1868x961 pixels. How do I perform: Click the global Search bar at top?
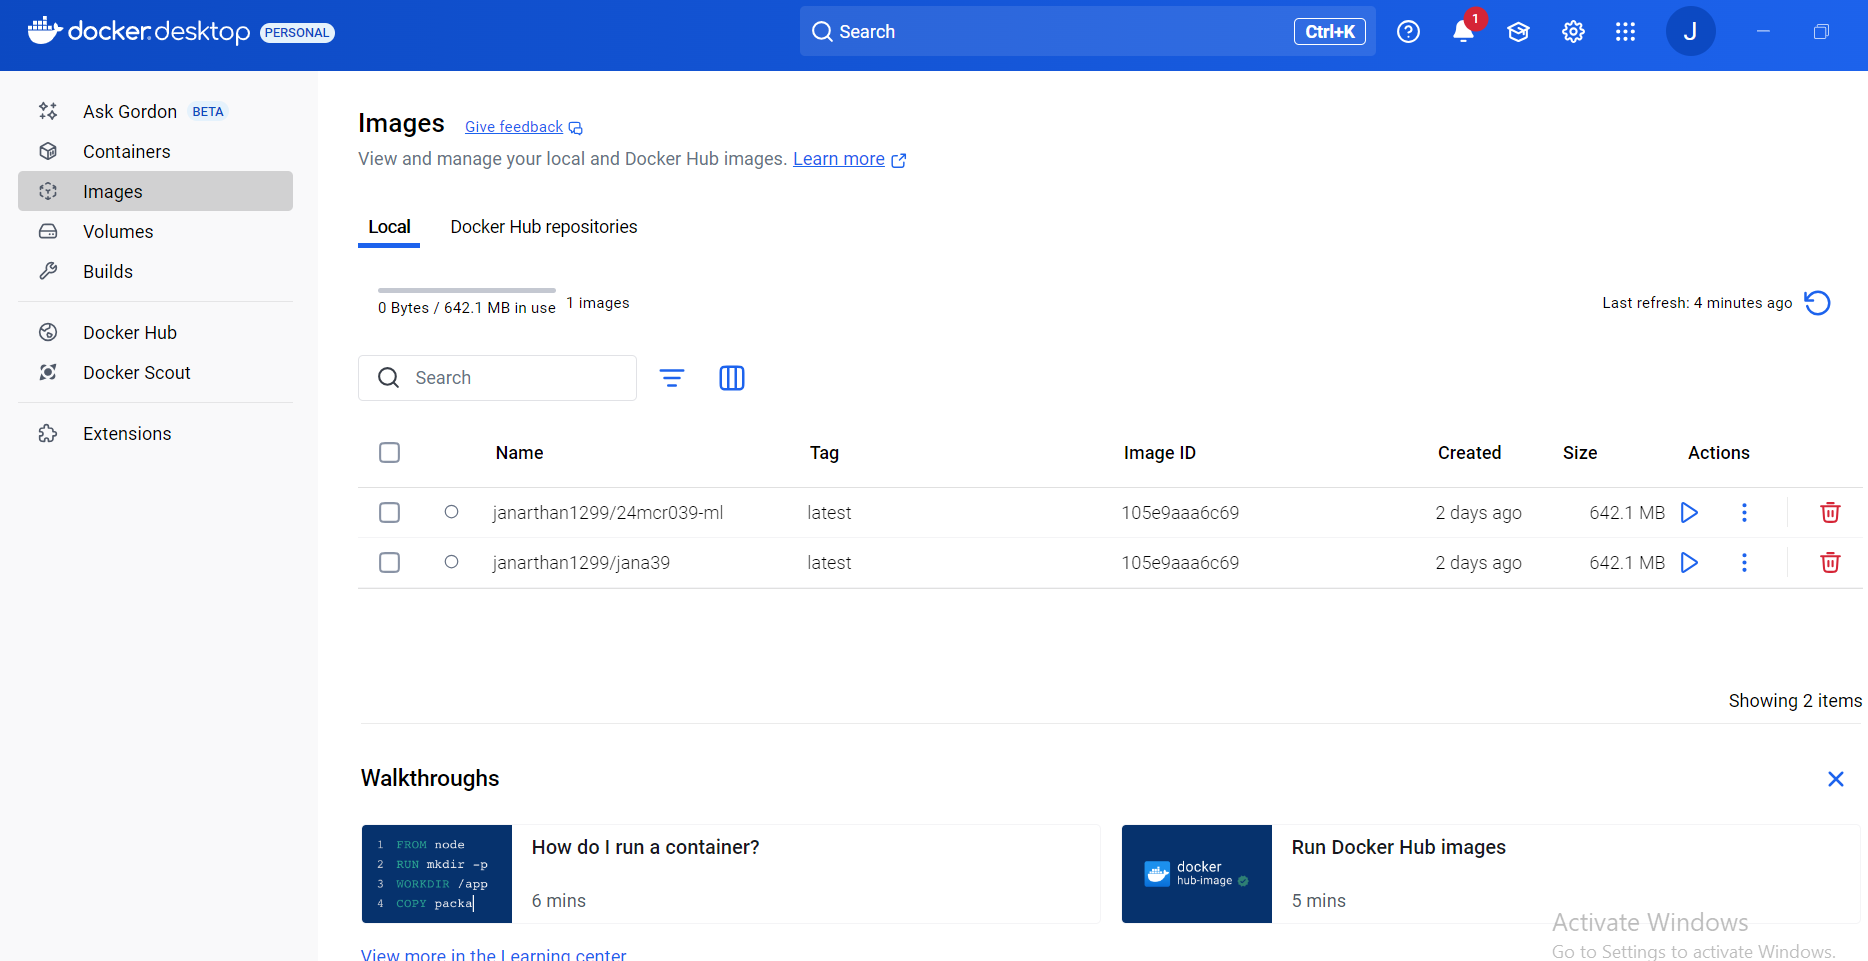1087,31
